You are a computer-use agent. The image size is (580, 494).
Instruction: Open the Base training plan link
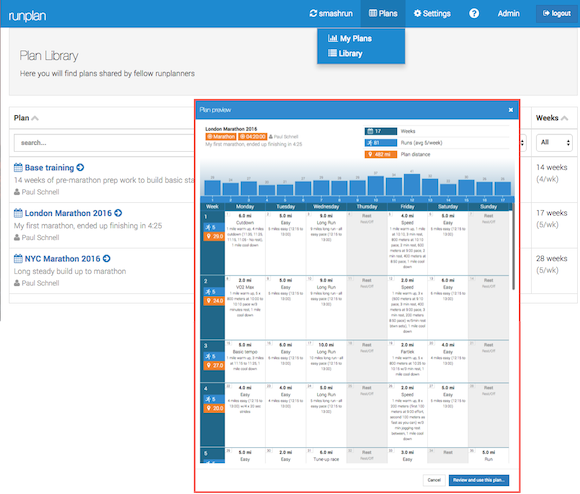point(49,168)
